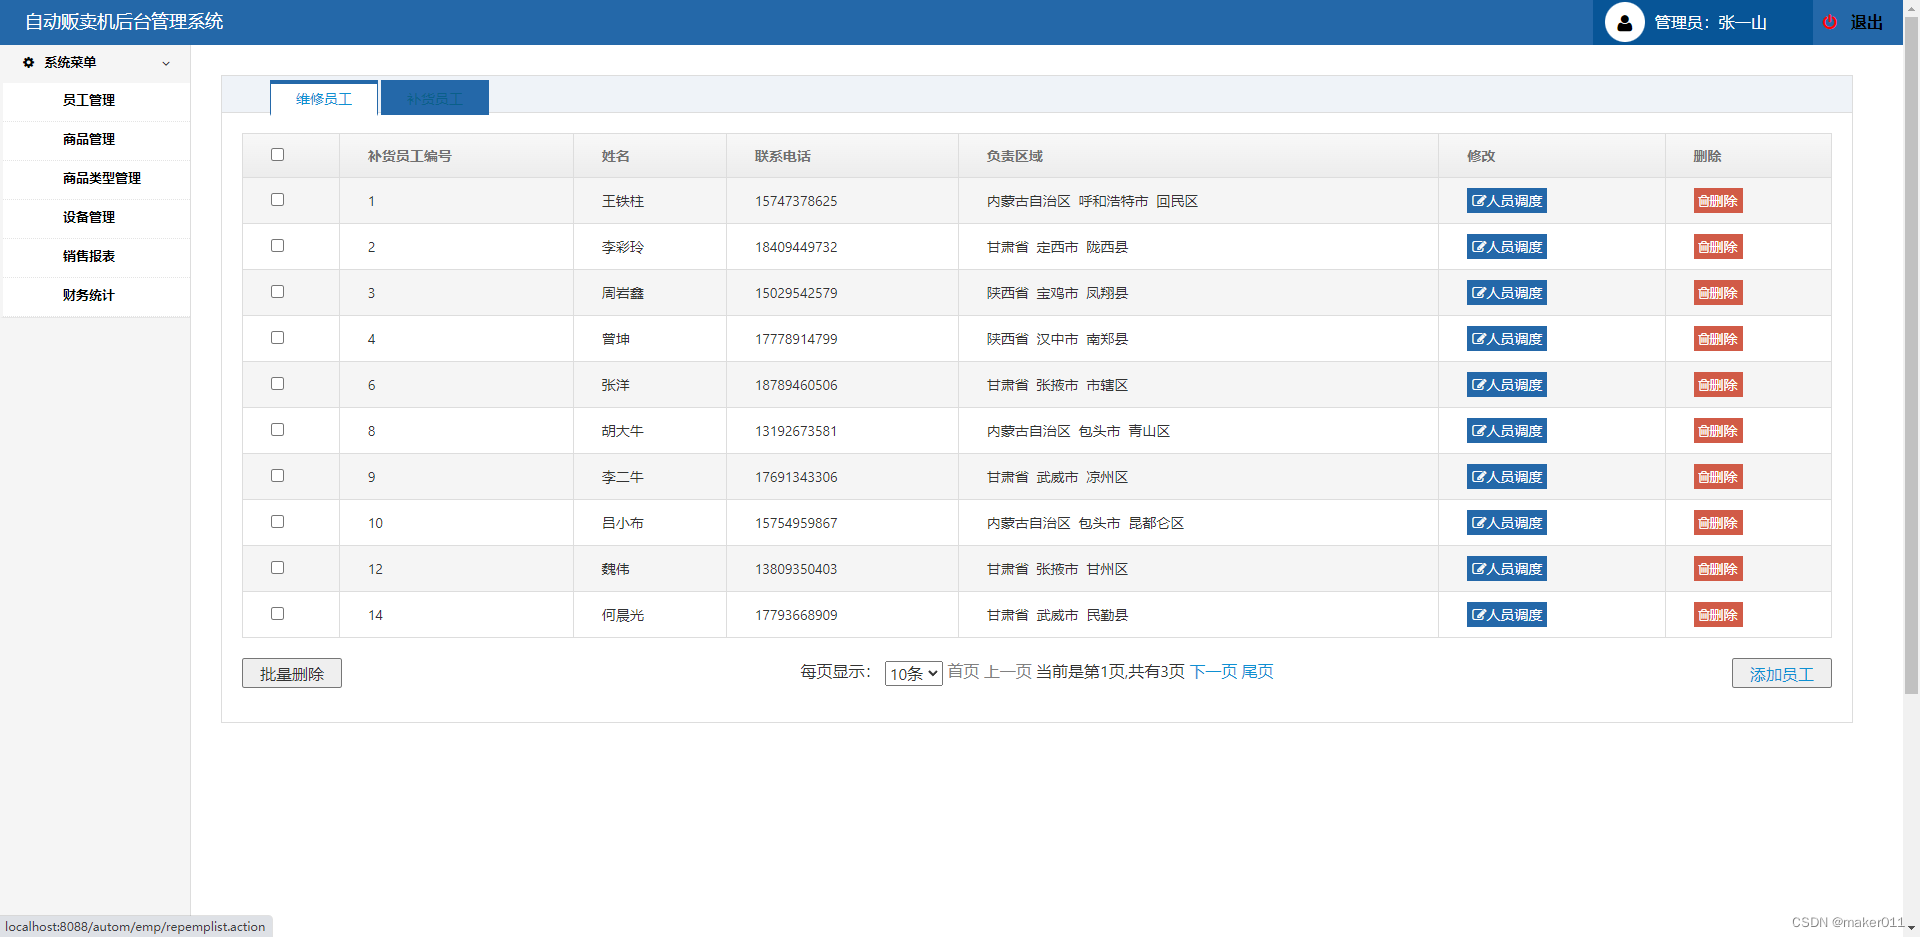Screen dimensions: 1920x937
Task: Delete employee 李彩玲 with trash button
Action: point(1718,247)
